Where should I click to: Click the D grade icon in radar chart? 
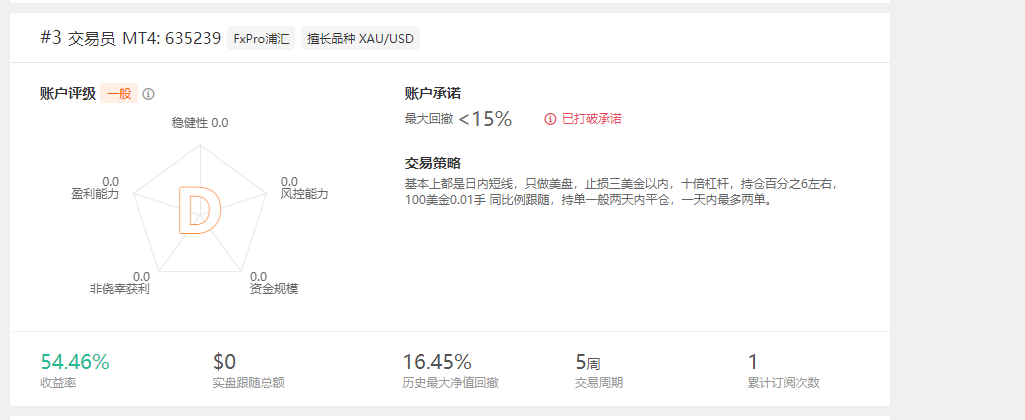click(x=199, y=209)
